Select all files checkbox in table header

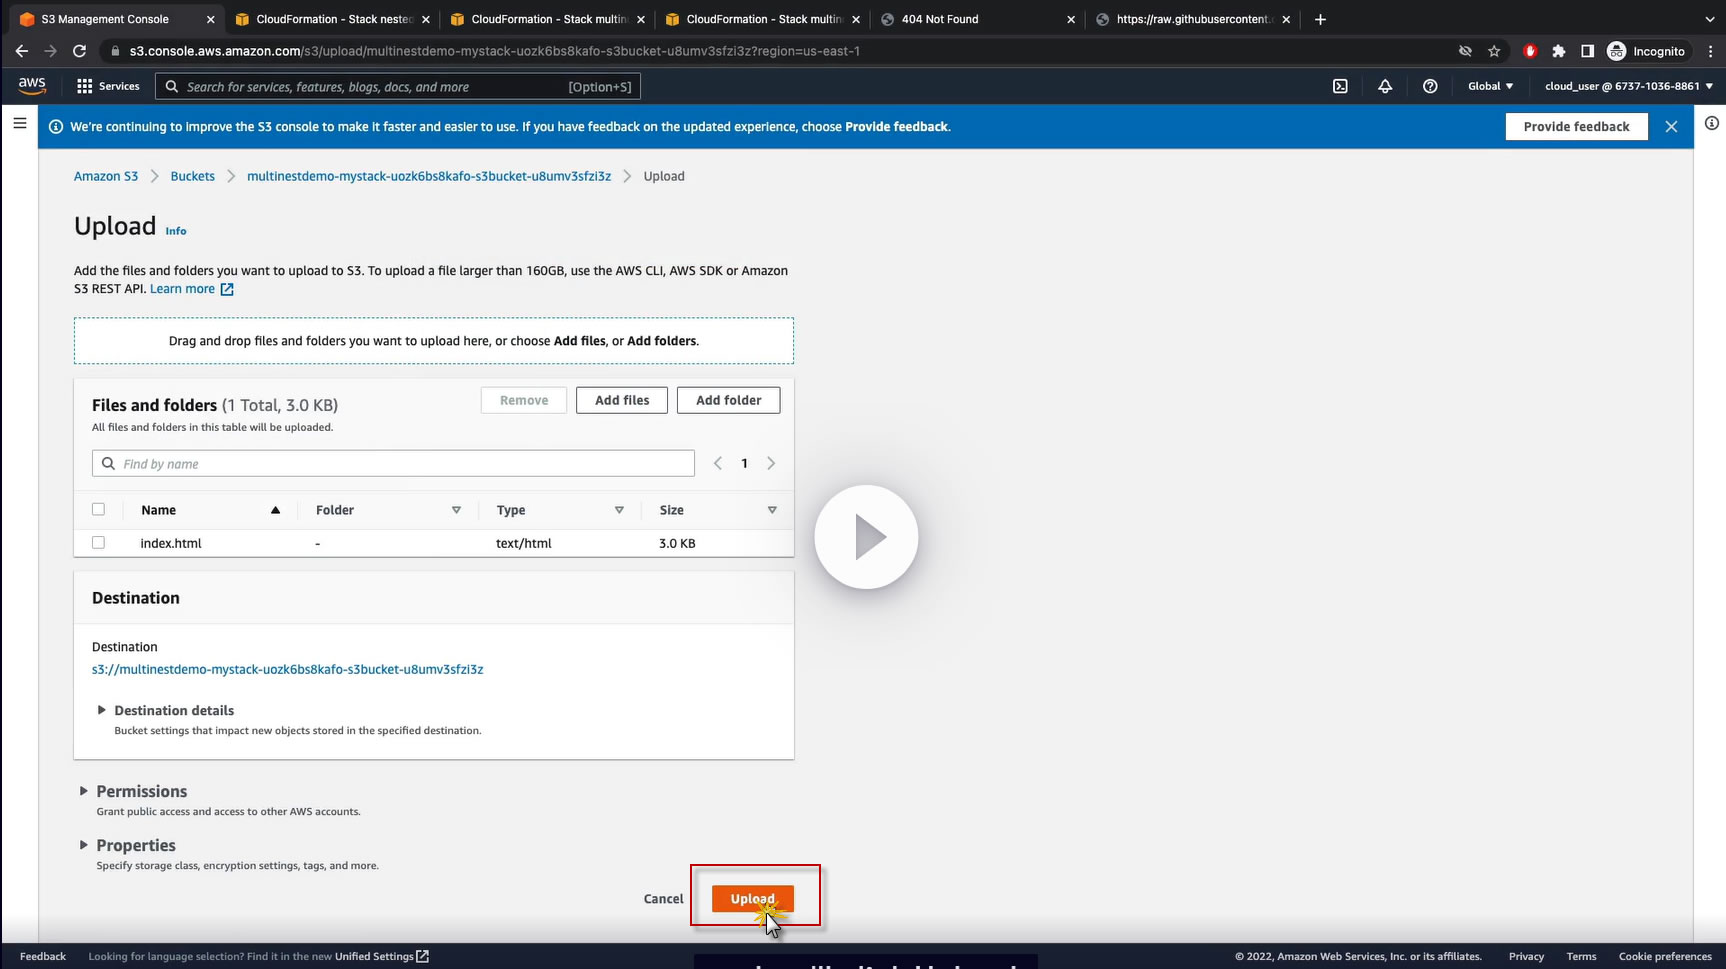click(x=98, y=509)
